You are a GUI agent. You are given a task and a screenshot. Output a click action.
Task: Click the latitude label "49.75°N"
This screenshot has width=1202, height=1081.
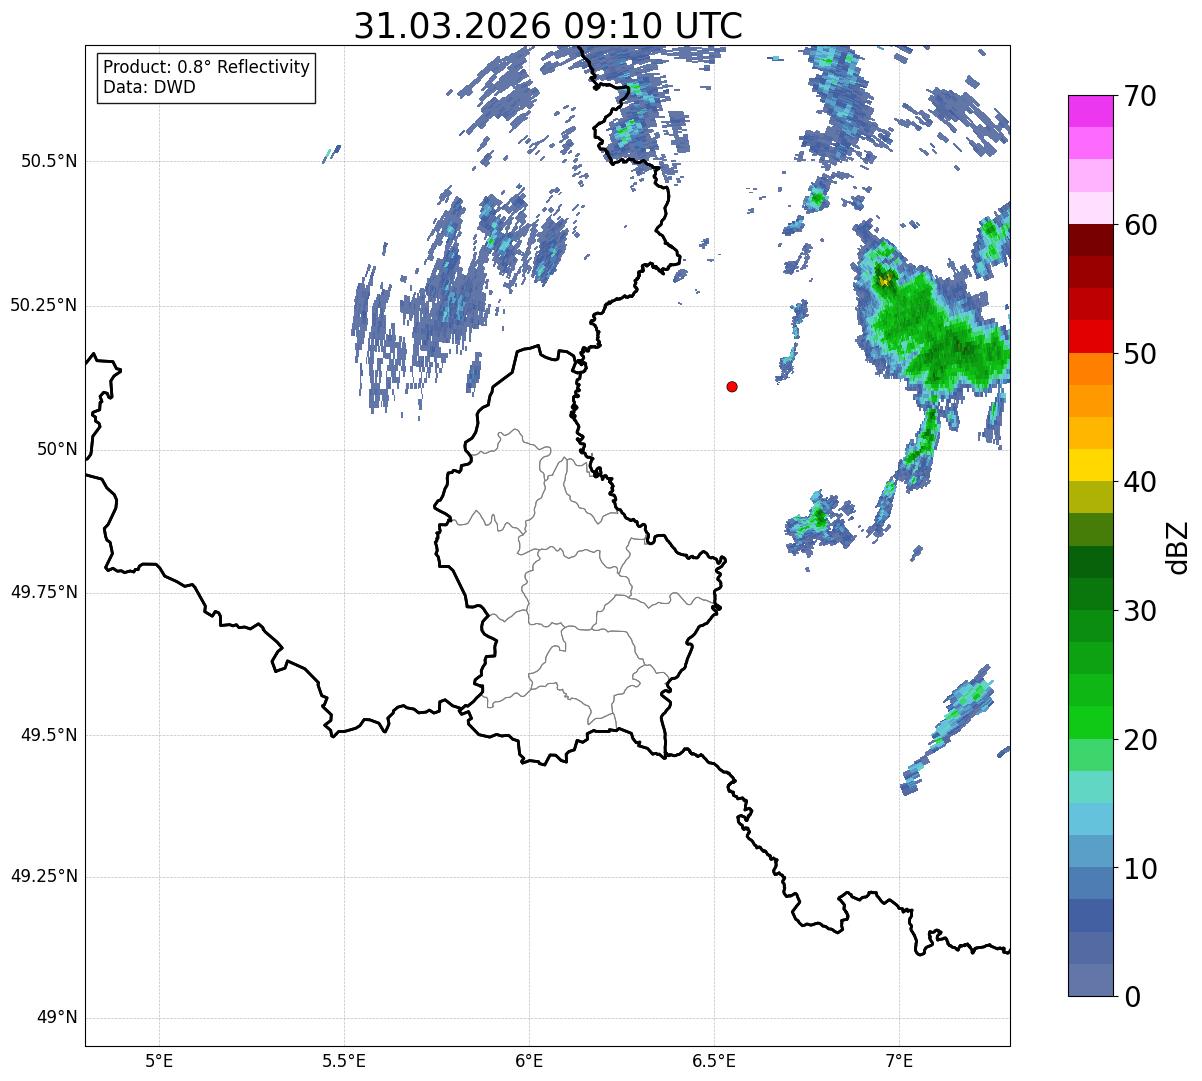44,592
